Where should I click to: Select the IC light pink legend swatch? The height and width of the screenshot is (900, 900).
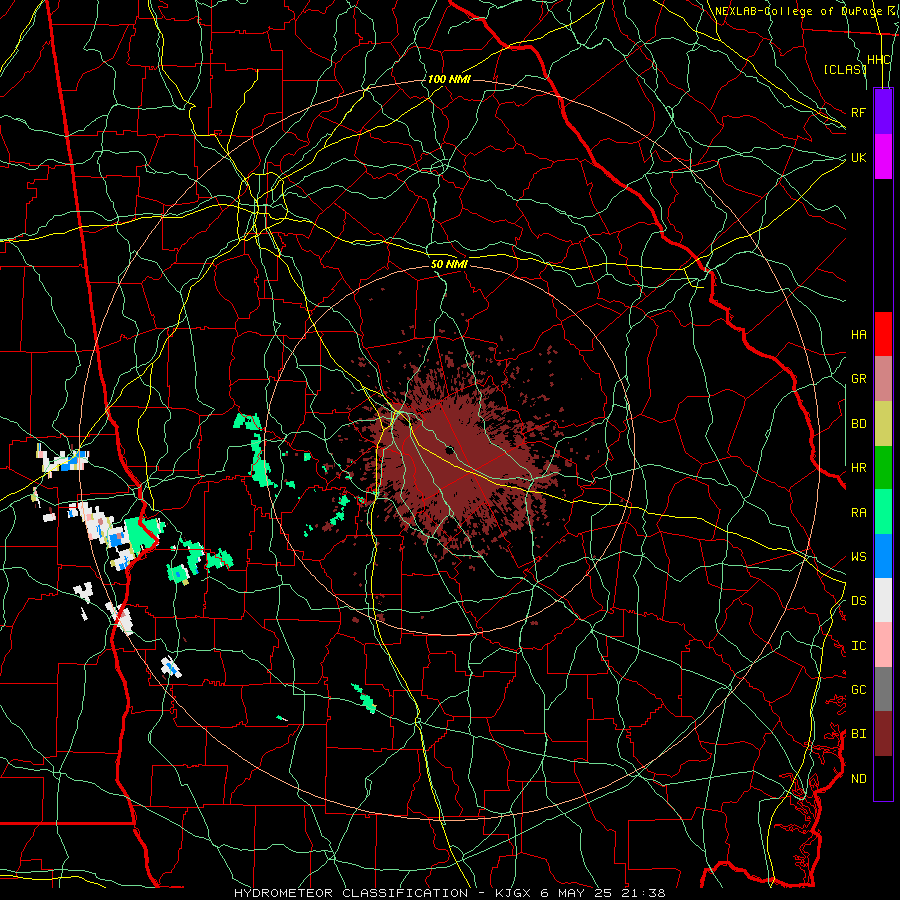(x=883, y=645)
